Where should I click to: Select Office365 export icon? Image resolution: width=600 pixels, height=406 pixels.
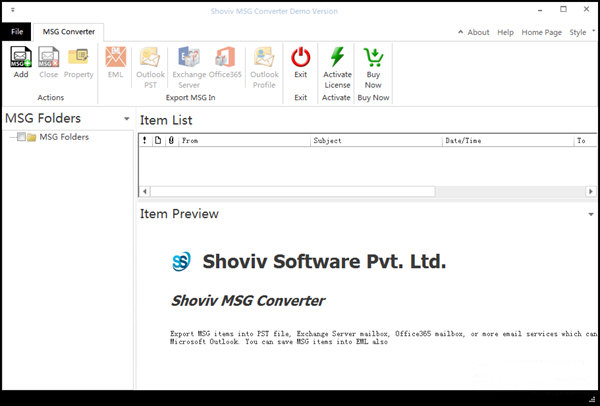click(225, 57)
